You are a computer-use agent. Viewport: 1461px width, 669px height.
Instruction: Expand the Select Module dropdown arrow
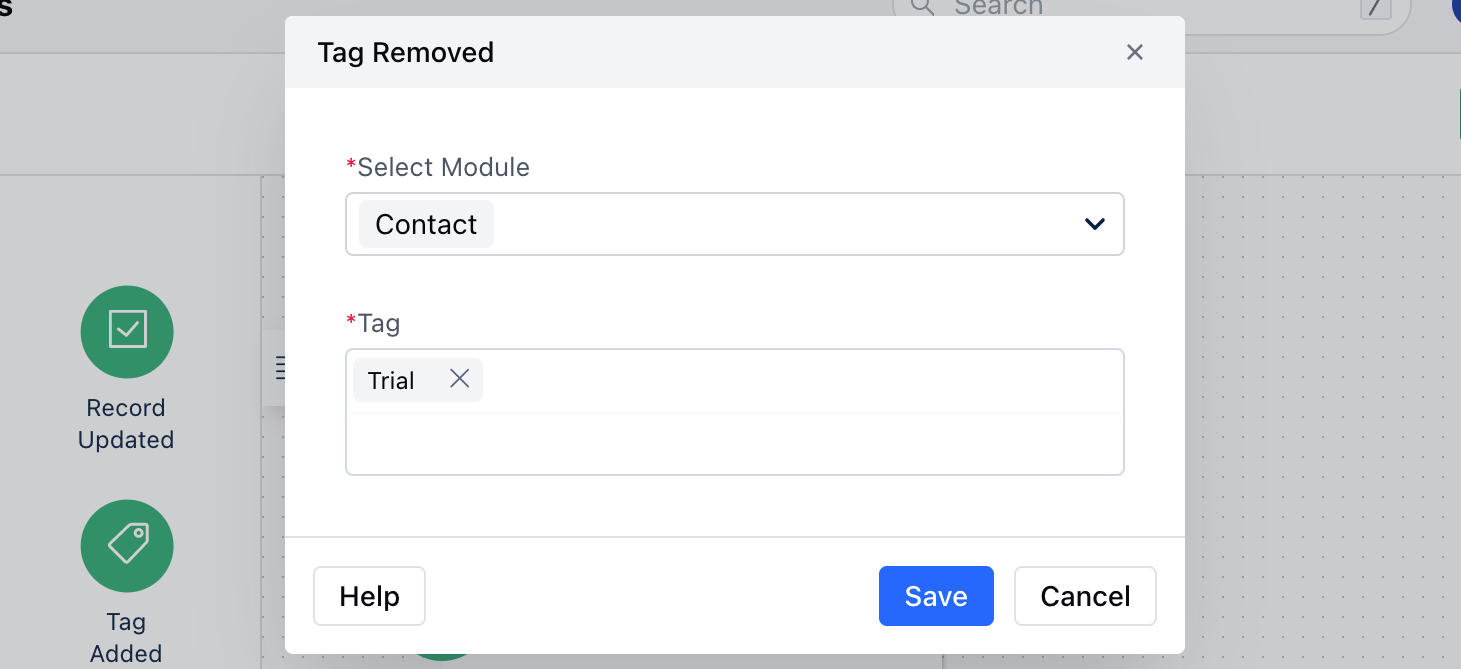tap(1095, 224)
